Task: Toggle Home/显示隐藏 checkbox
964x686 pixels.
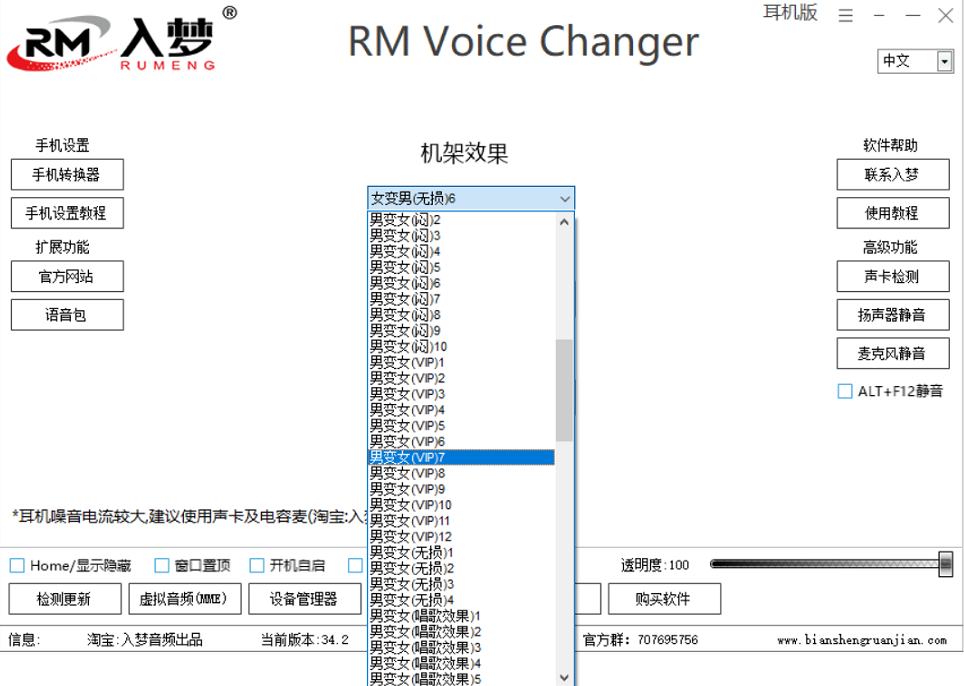Action: tap(17, 565)
